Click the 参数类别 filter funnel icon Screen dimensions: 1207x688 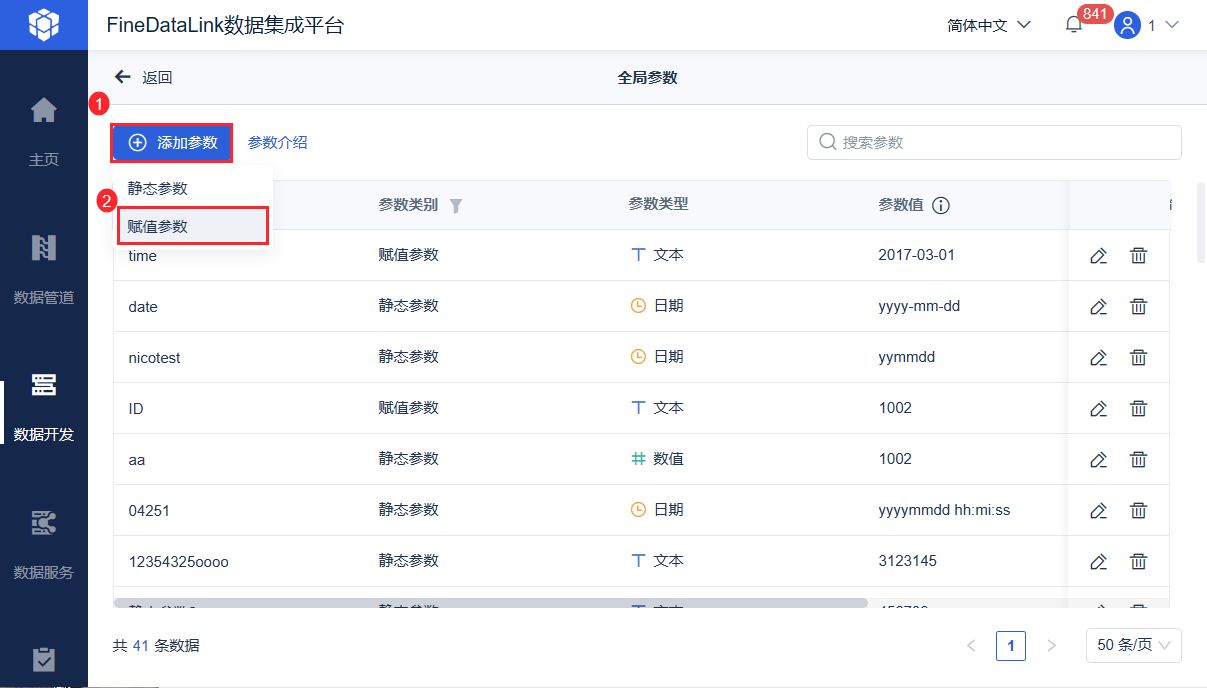tap(456, 205)
